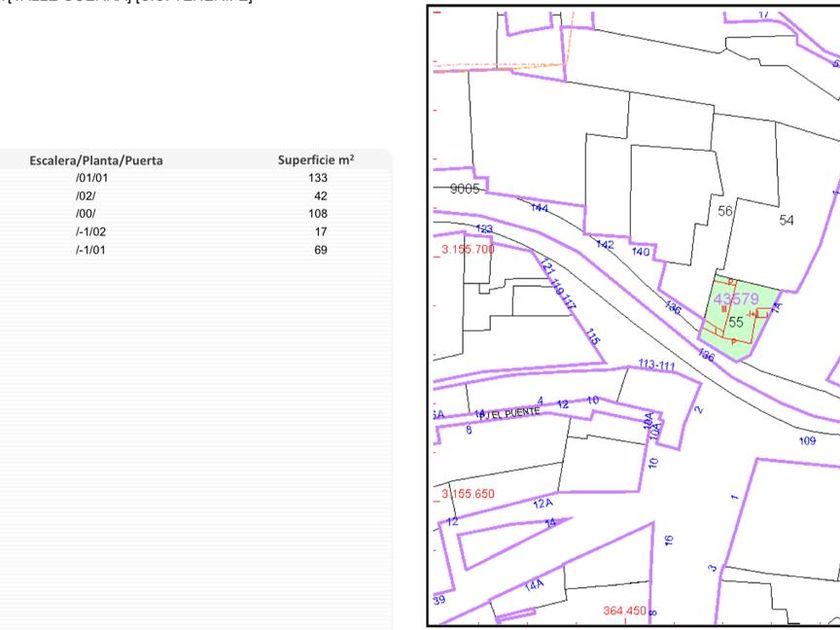Click street number 39 on the map

(439, 600)
